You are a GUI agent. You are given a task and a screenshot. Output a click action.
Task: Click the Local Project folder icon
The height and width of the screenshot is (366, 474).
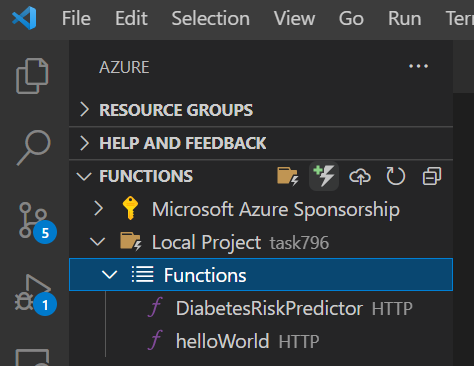point(131,241)
